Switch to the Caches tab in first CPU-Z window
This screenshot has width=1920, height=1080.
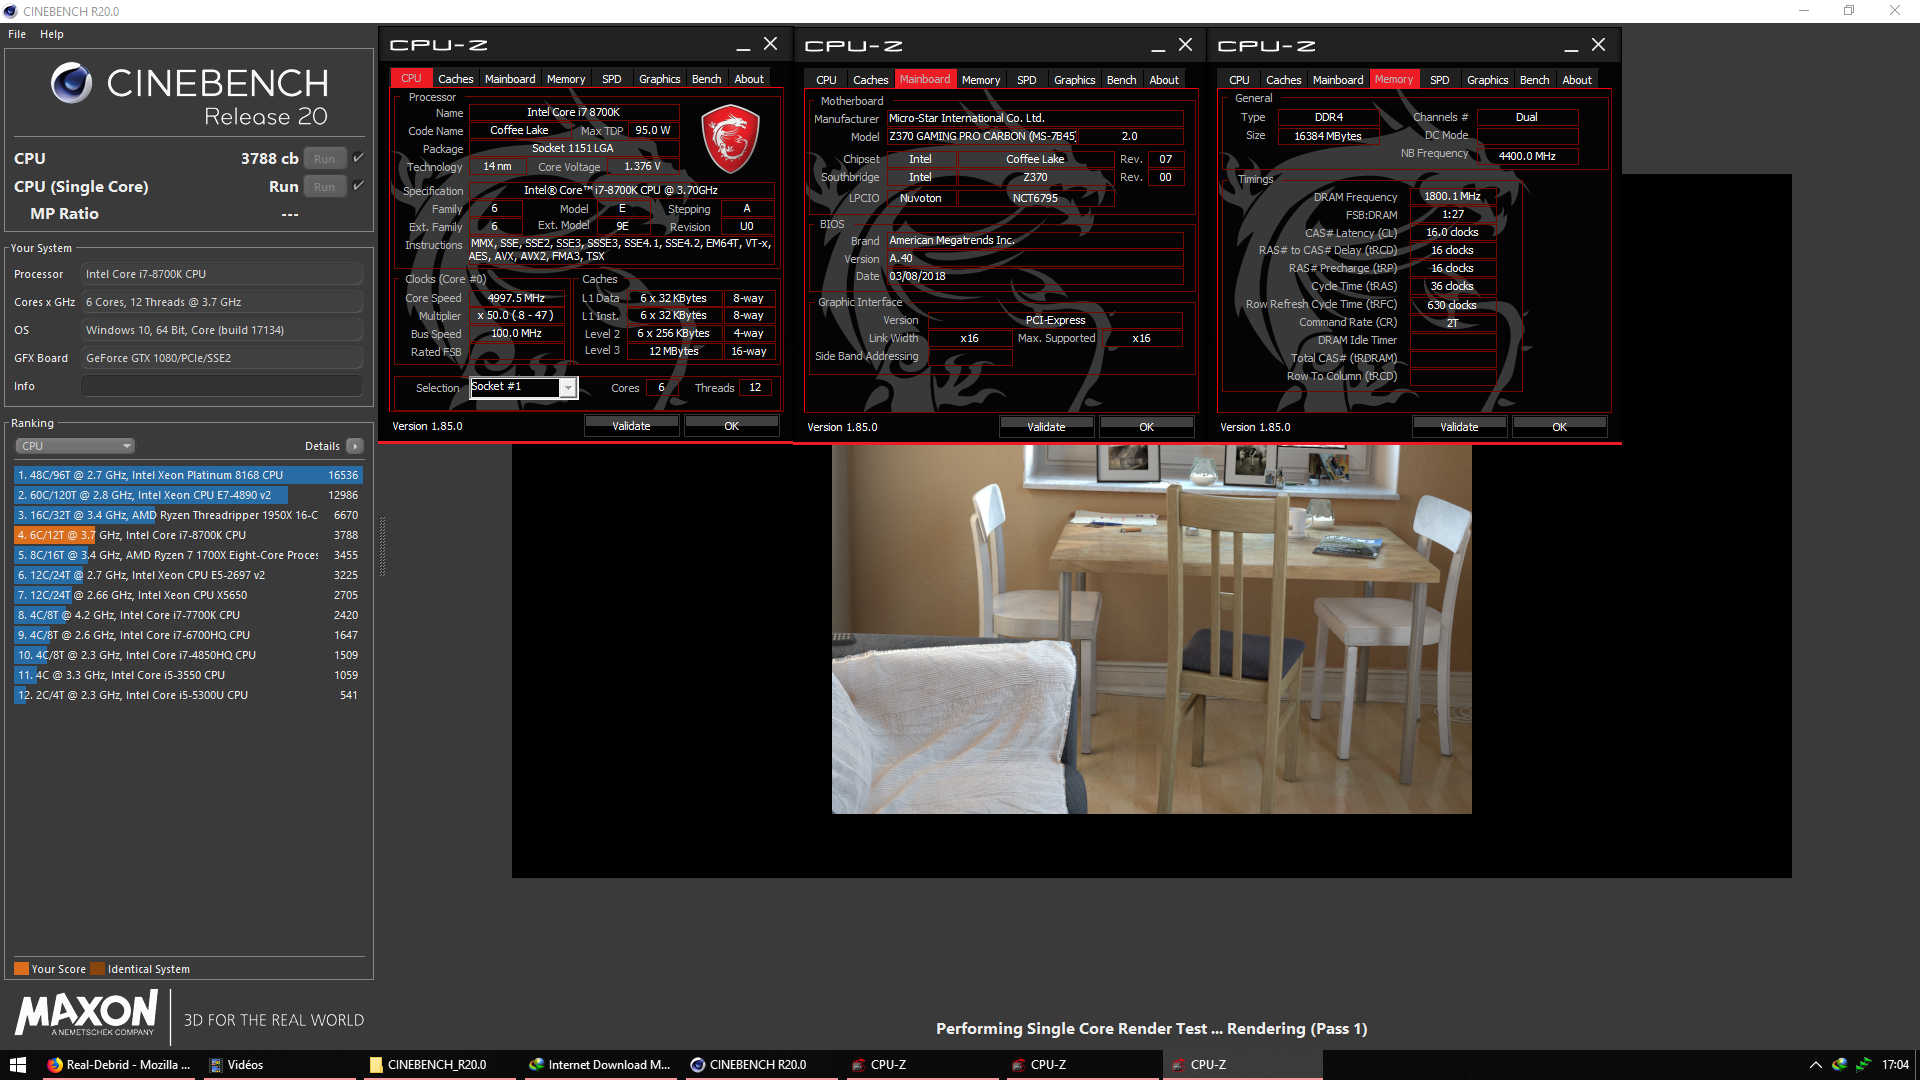[x=455, y=79]
